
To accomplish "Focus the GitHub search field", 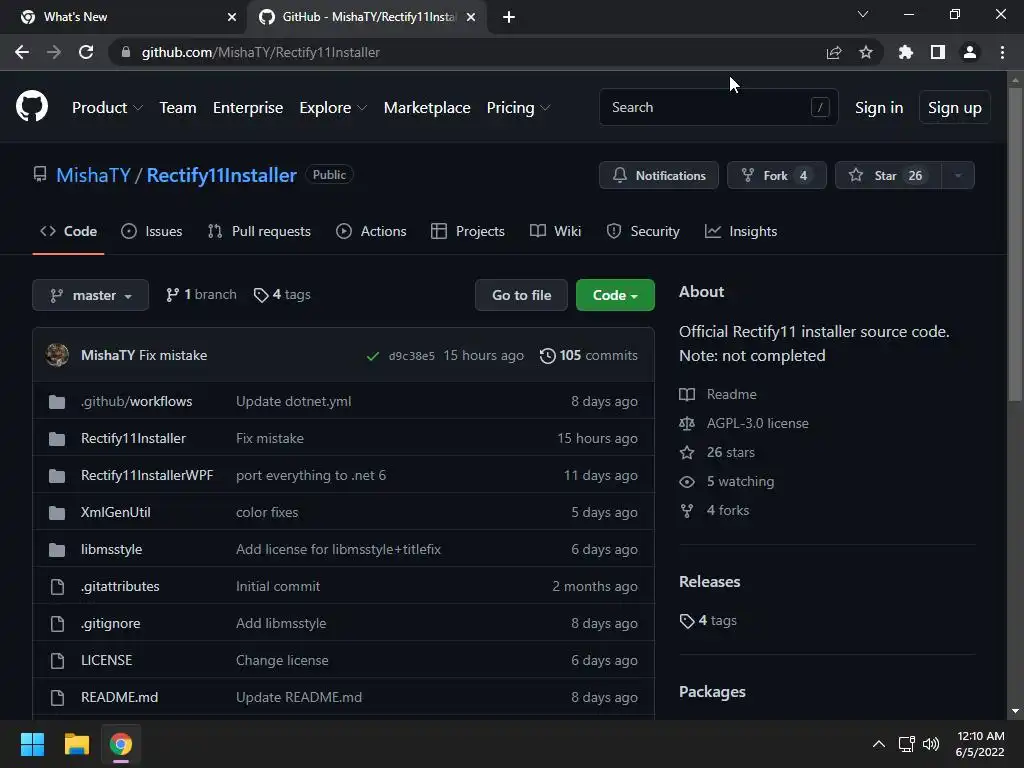I will 718,107.
